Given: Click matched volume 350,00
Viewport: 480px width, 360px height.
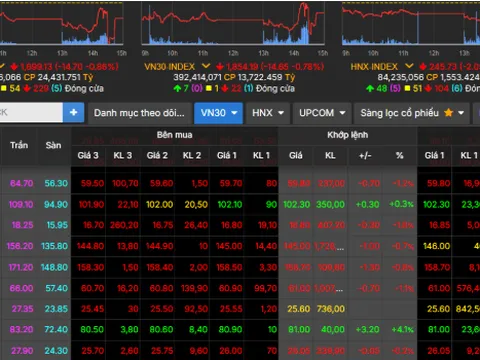Looking at the screenshot, I should pos(330,204).
